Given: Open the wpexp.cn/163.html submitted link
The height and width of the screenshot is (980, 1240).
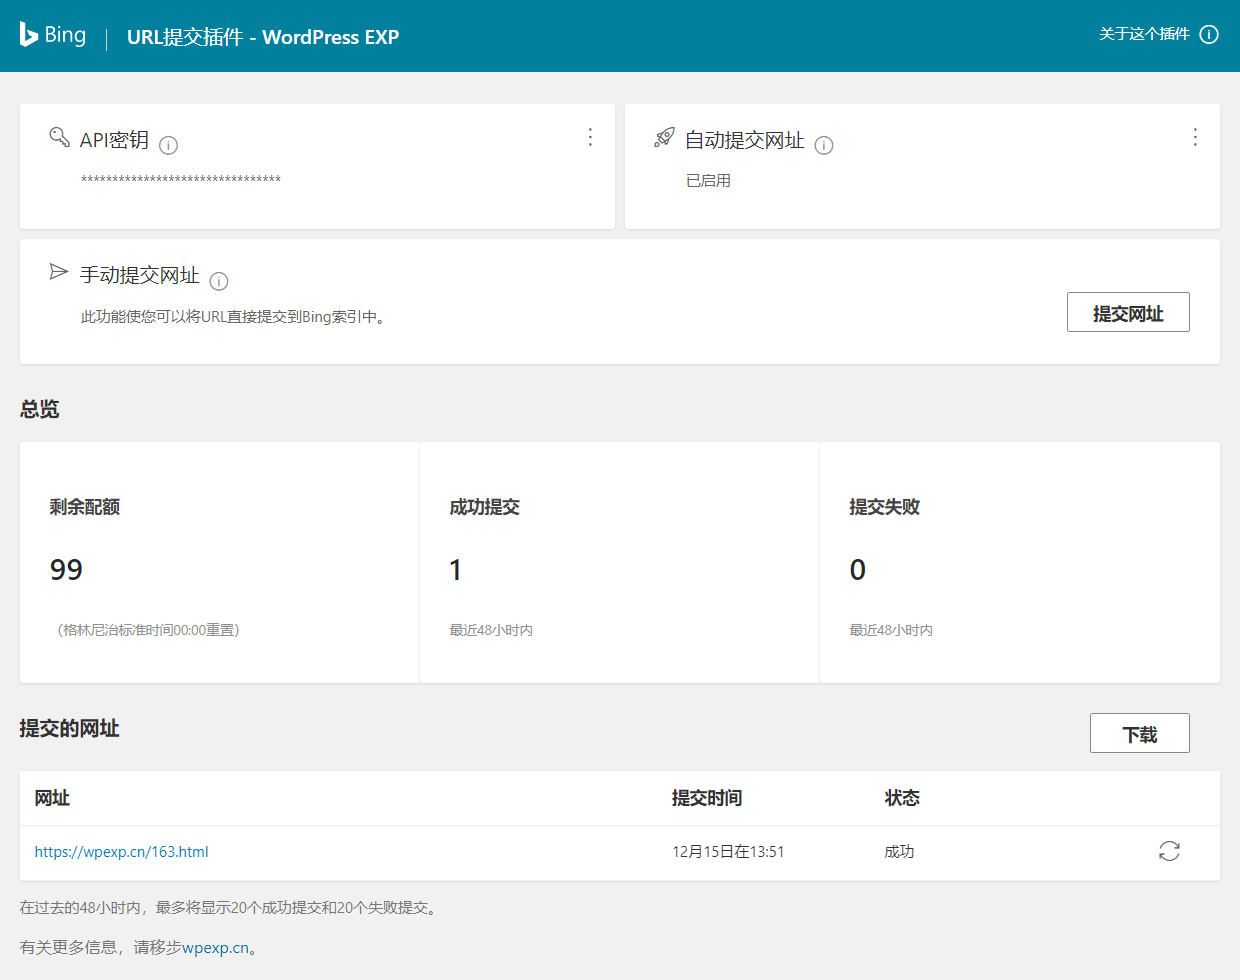Looking at the screenshot, I should pos(122,852).
